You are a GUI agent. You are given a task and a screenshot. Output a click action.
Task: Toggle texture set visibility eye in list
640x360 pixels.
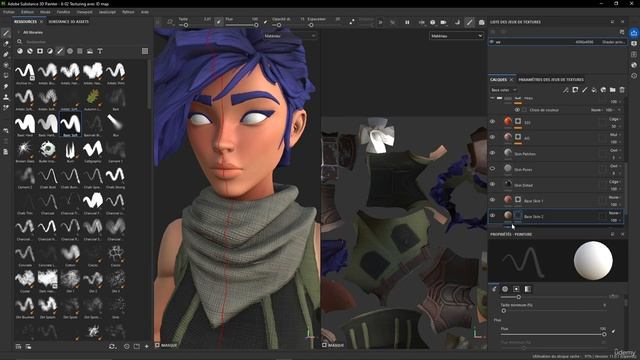click(x=492, y=42)
